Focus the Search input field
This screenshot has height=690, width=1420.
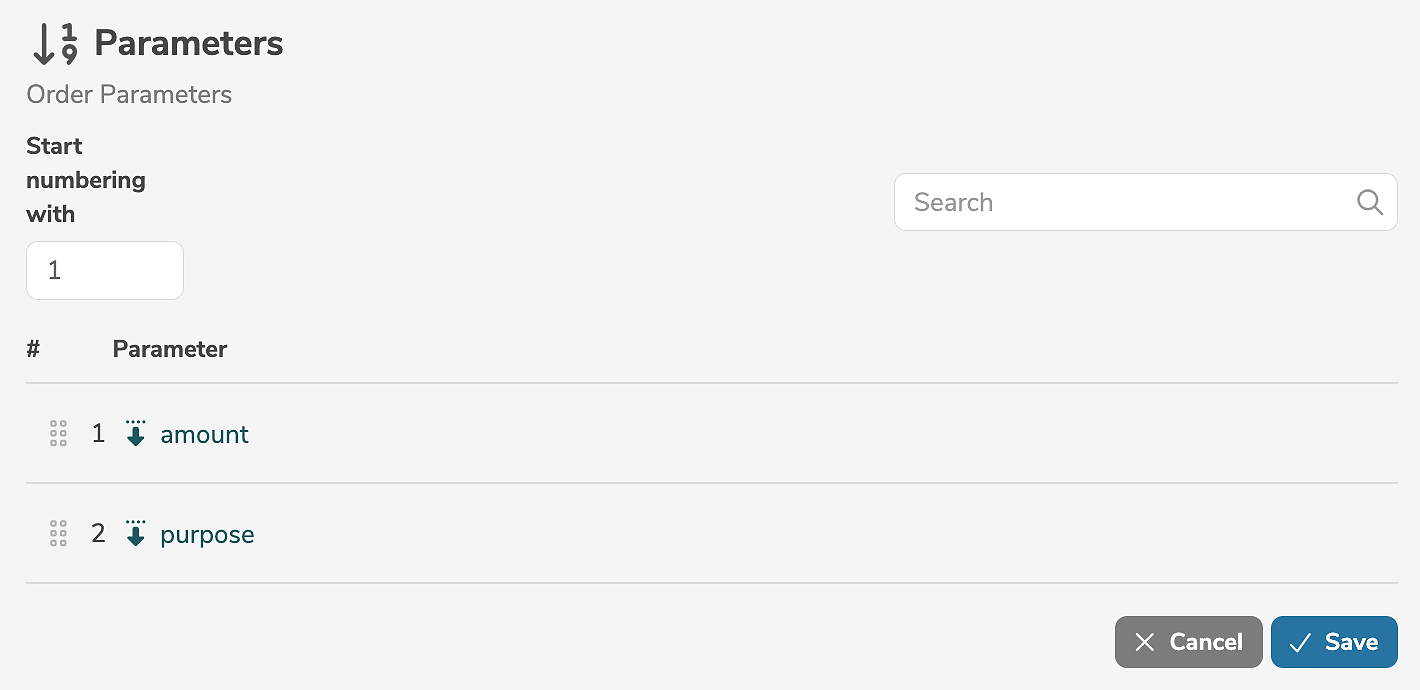tap(1125, 202)
